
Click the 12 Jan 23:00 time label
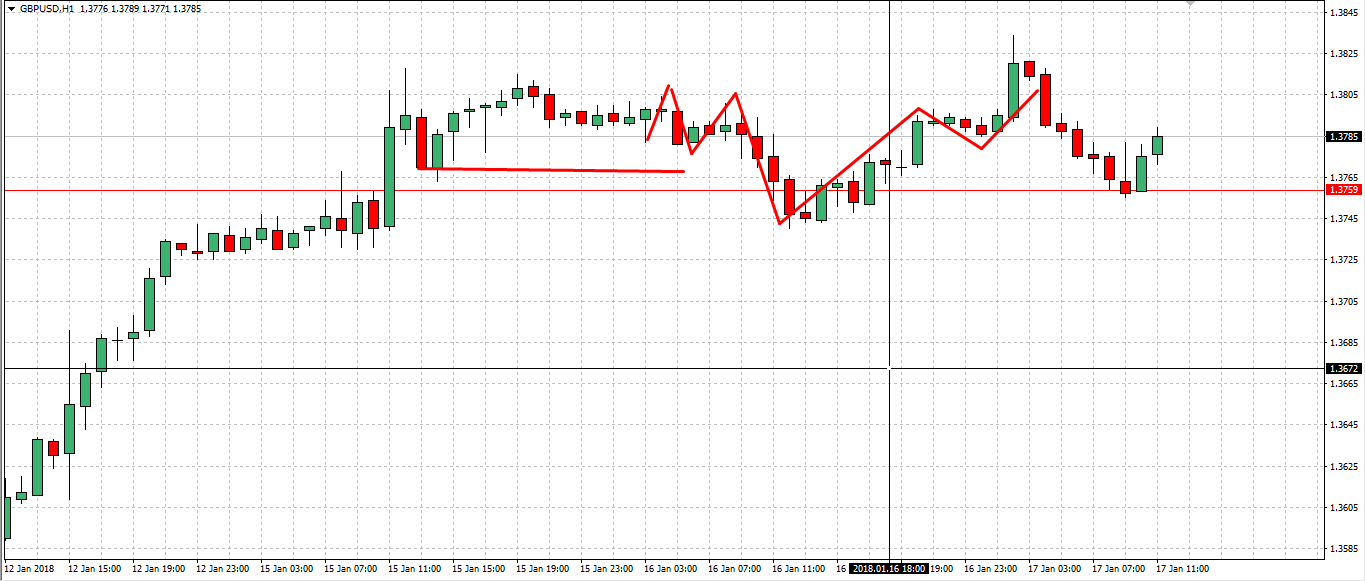[222, 568]
